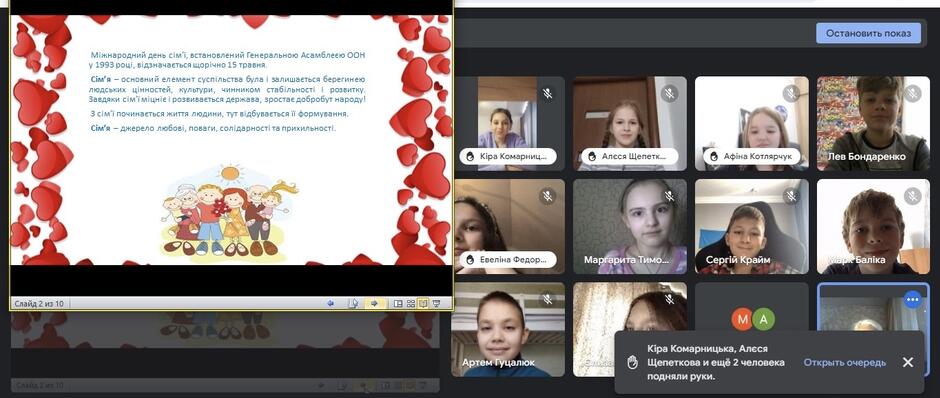Click the muted mic icon on Сергій Крайм's tile
The image size is (940, 398).
click(x=791, y=196)
